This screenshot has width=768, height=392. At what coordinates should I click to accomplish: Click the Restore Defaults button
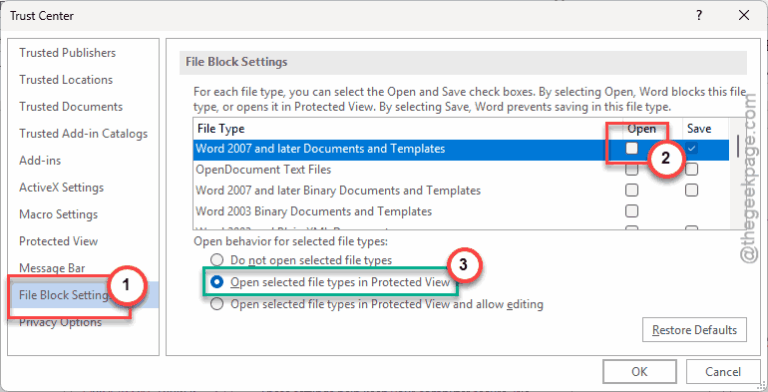point(695,330)
